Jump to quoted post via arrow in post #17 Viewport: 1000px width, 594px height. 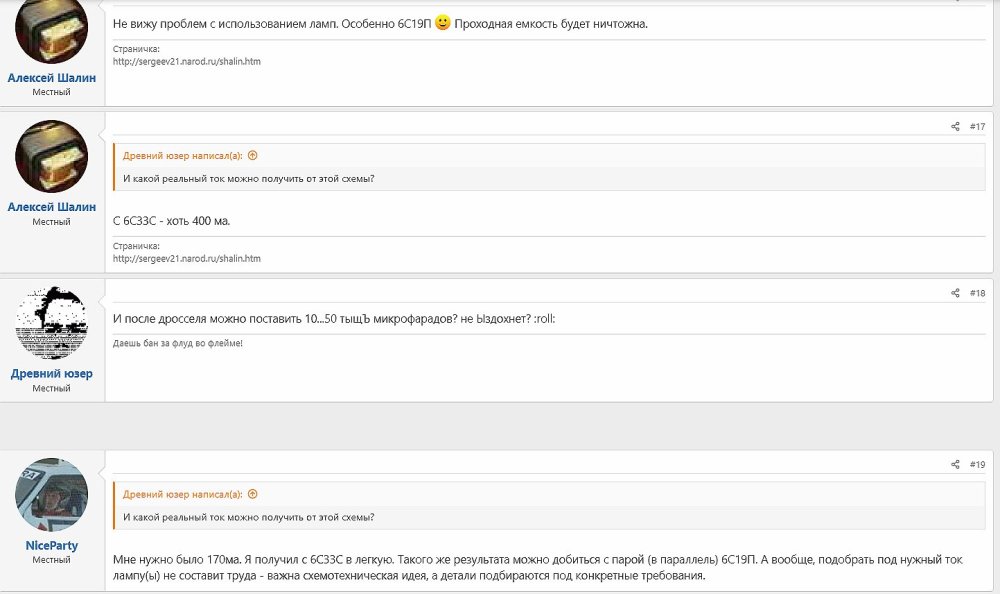click(x=252, y=156)
